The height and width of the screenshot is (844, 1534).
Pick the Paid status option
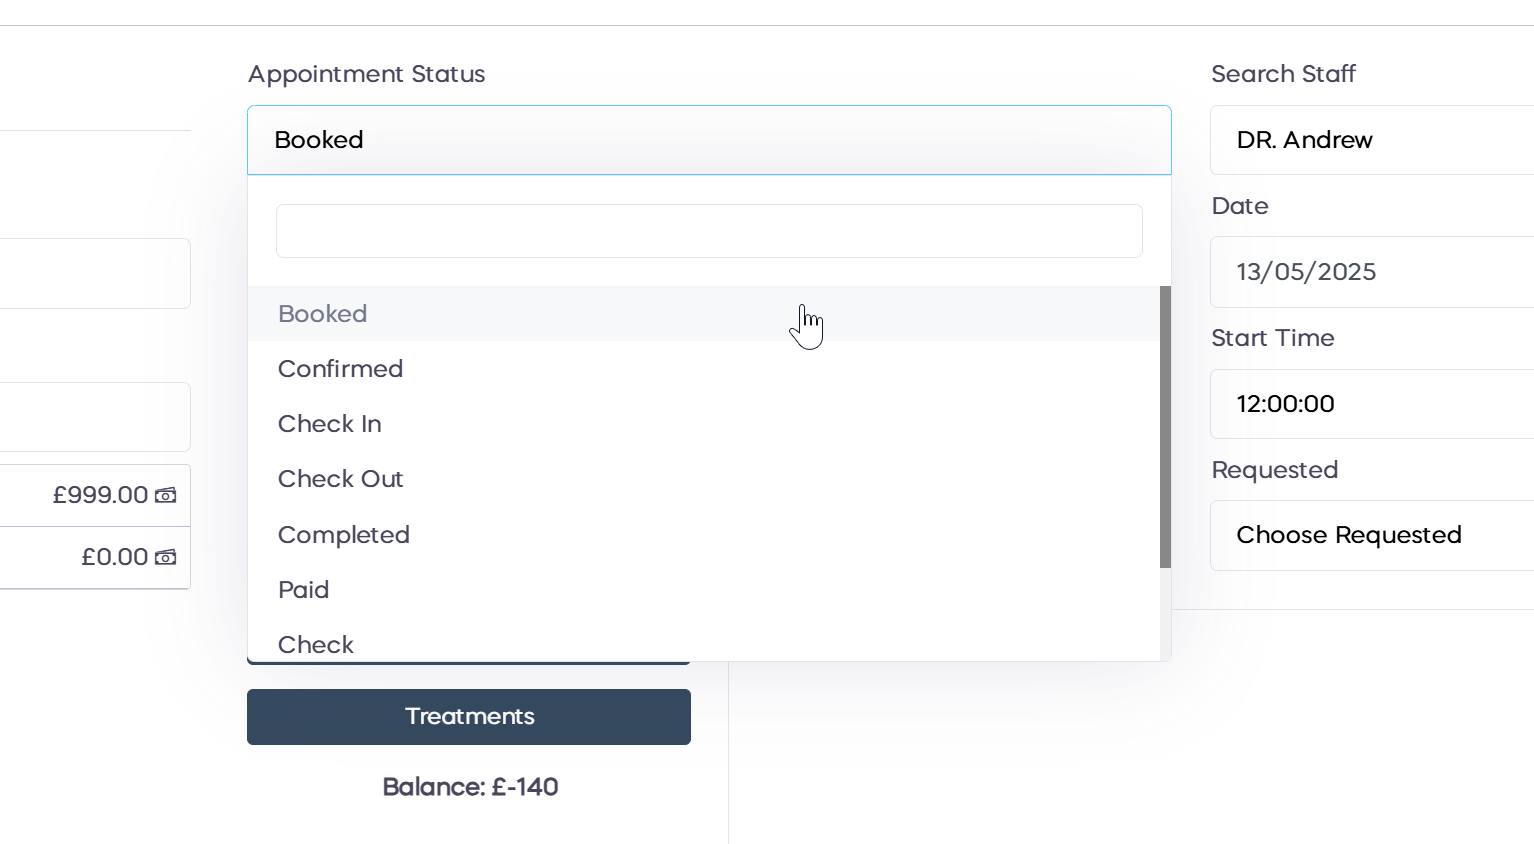[304, 590]
